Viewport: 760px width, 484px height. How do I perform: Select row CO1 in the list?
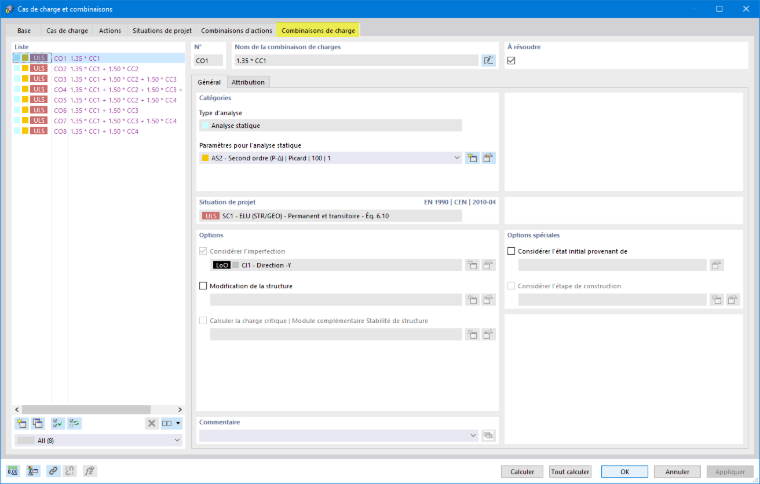click(98, 58)
